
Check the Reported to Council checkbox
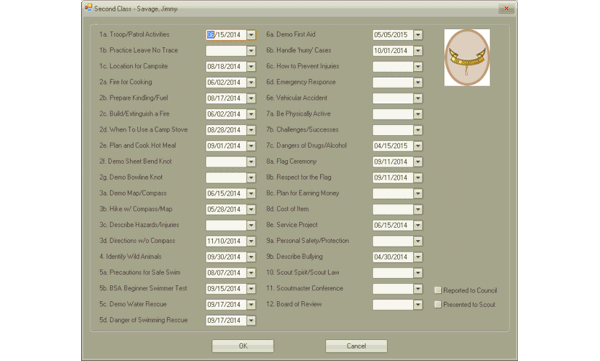438,290
